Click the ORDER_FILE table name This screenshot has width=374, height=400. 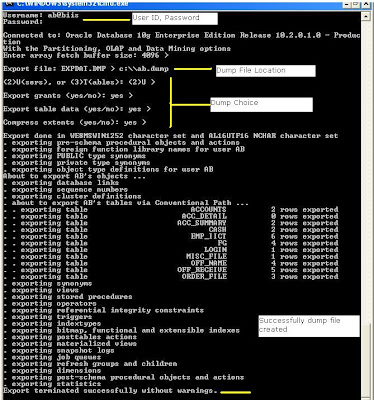tap(204, 276)
